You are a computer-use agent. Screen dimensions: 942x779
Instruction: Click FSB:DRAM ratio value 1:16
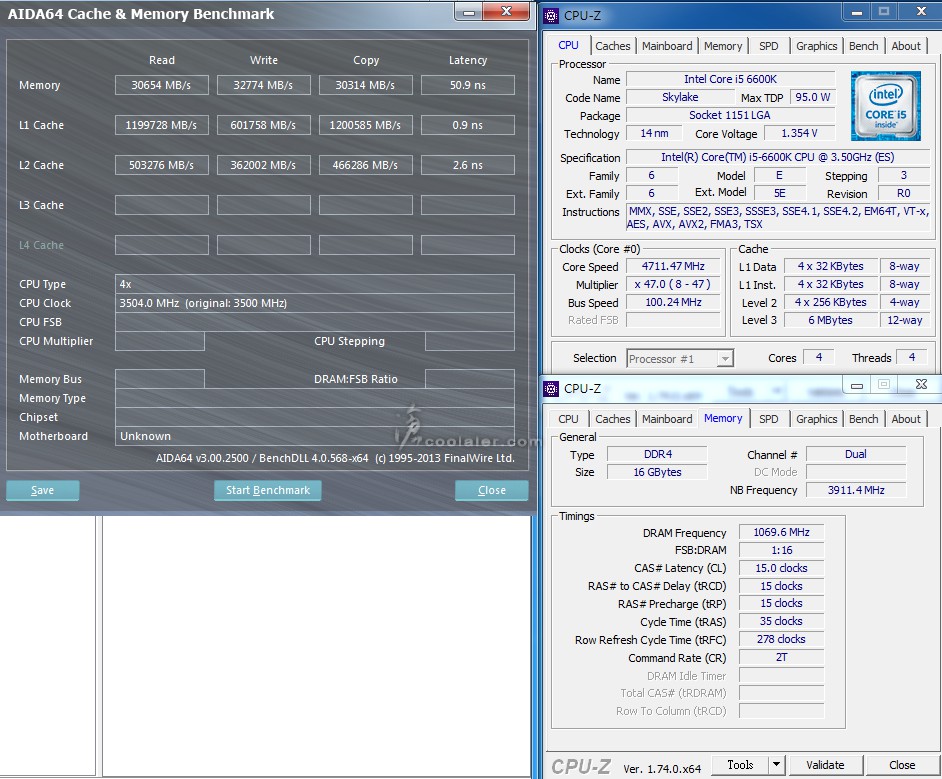coord(781,550)
